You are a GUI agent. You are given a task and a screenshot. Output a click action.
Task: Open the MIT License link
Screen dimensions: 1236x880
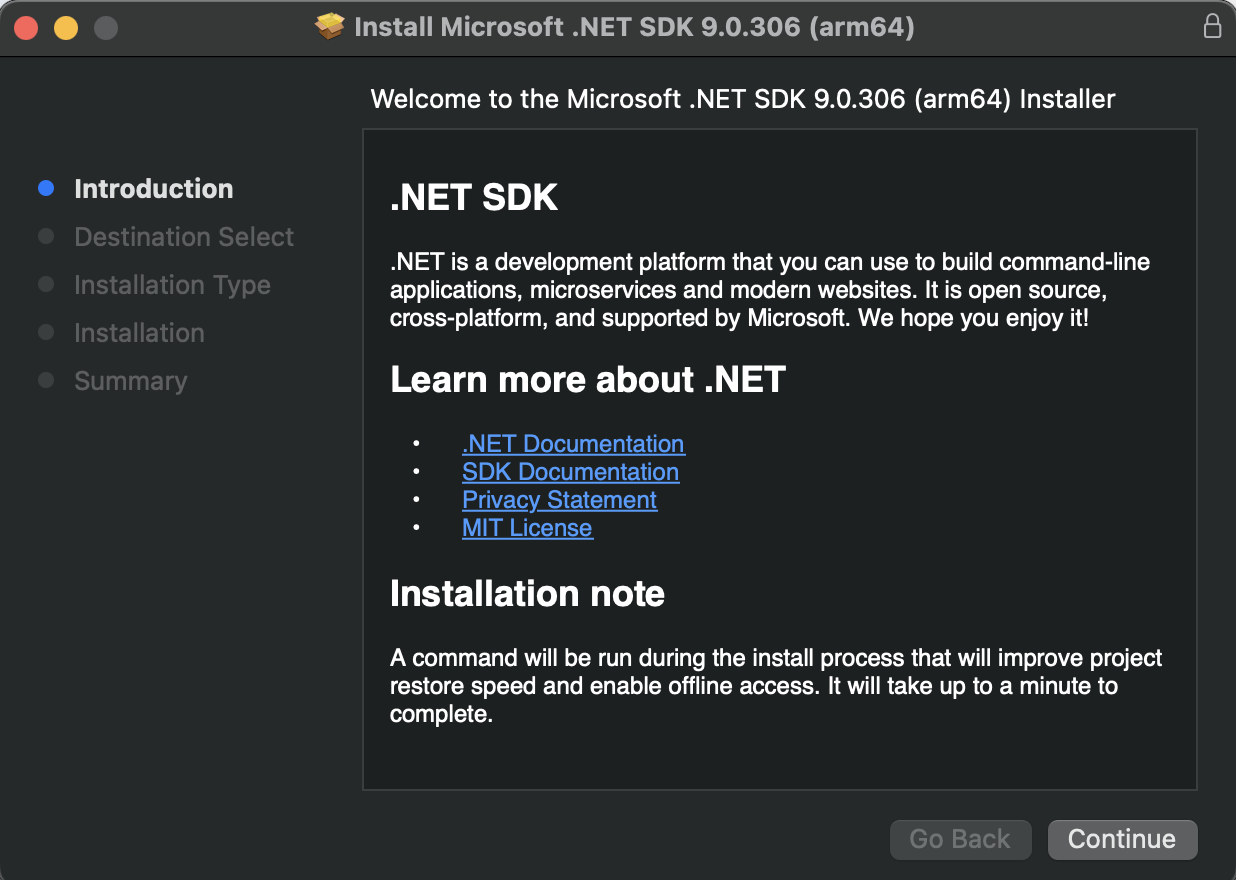[x=527, y=527]
